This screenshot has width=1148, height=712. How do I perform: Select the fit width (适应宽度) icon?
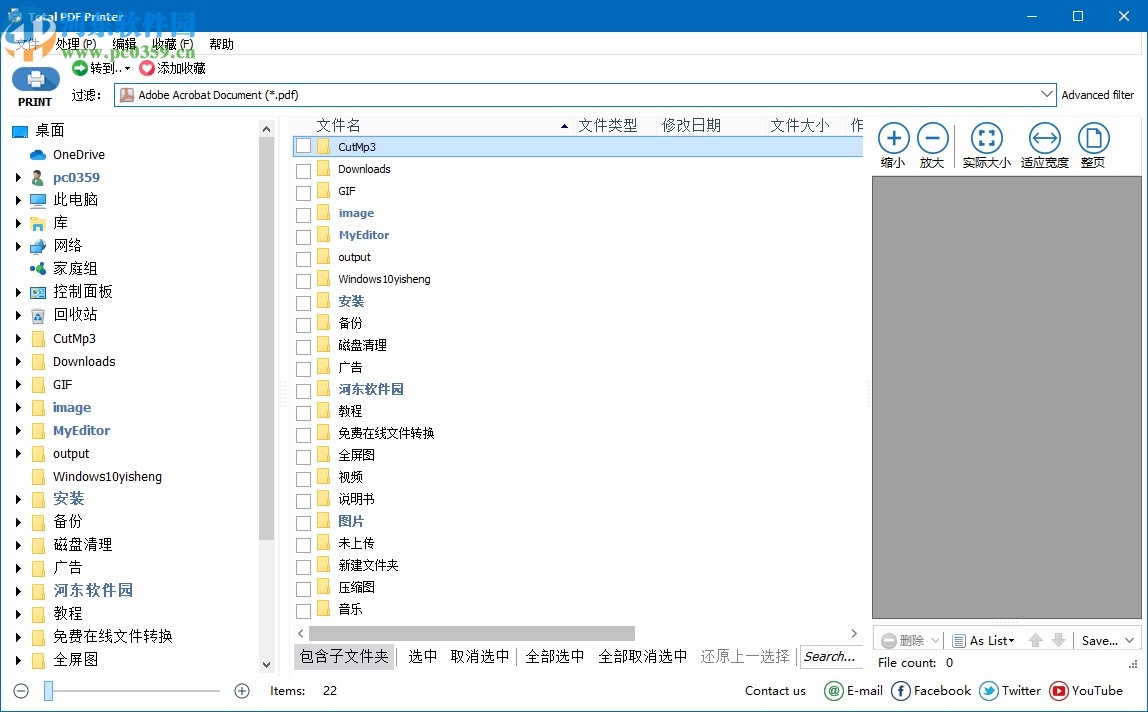tap(1043, 139)
